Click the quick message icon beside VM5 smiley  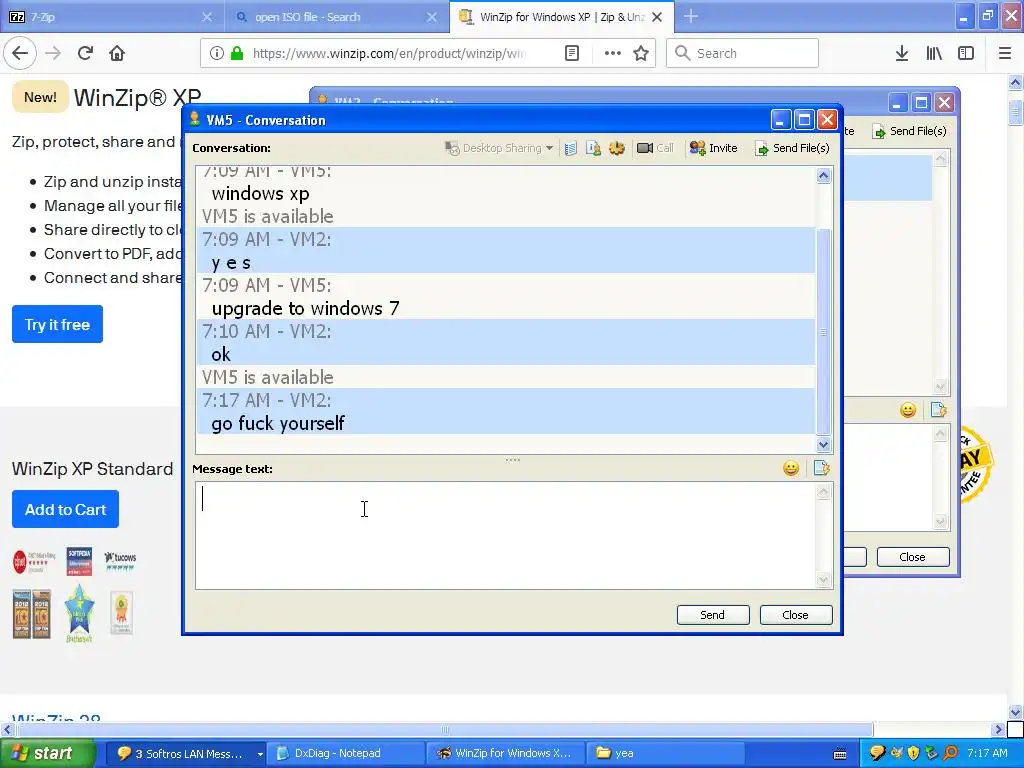click(822, 468)
